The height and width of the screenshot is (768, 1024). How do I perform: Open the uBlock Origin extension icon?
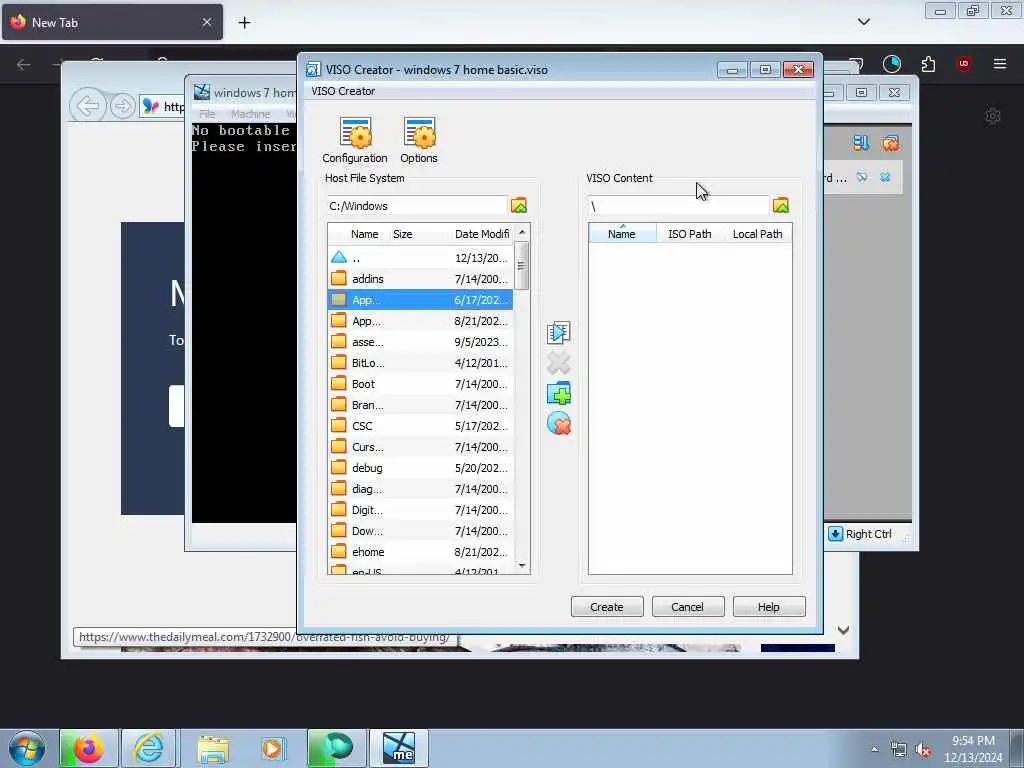pos(963,64)
